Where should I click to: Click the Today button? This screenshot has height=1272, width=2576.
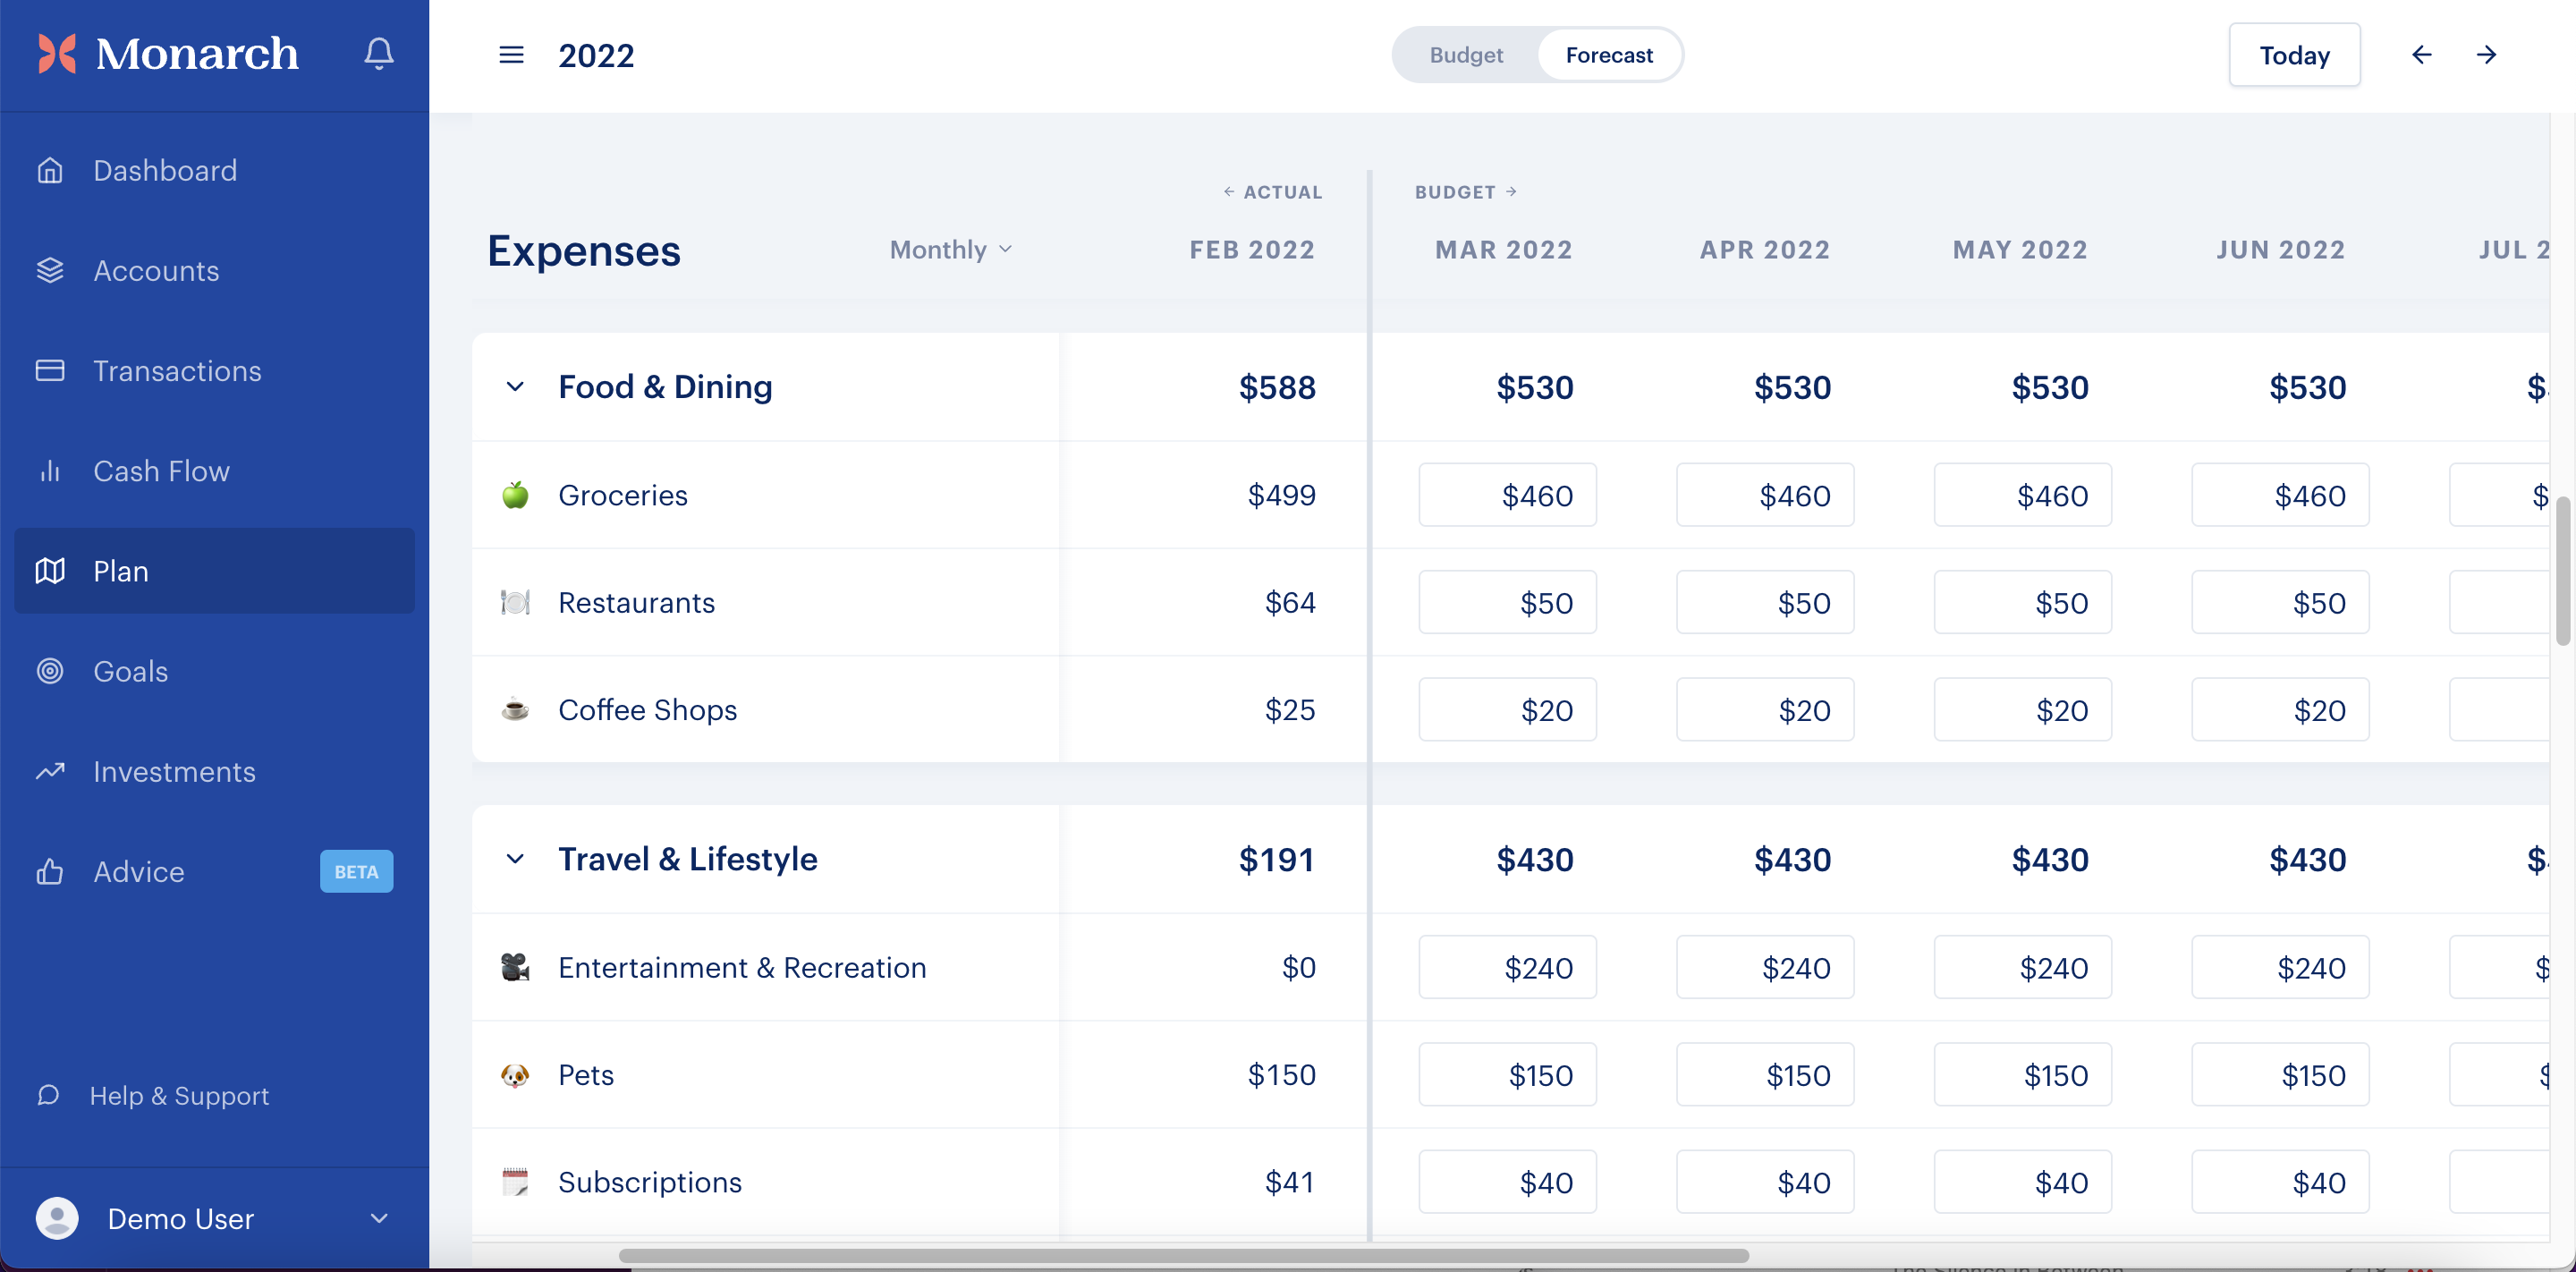[2294, 55]
